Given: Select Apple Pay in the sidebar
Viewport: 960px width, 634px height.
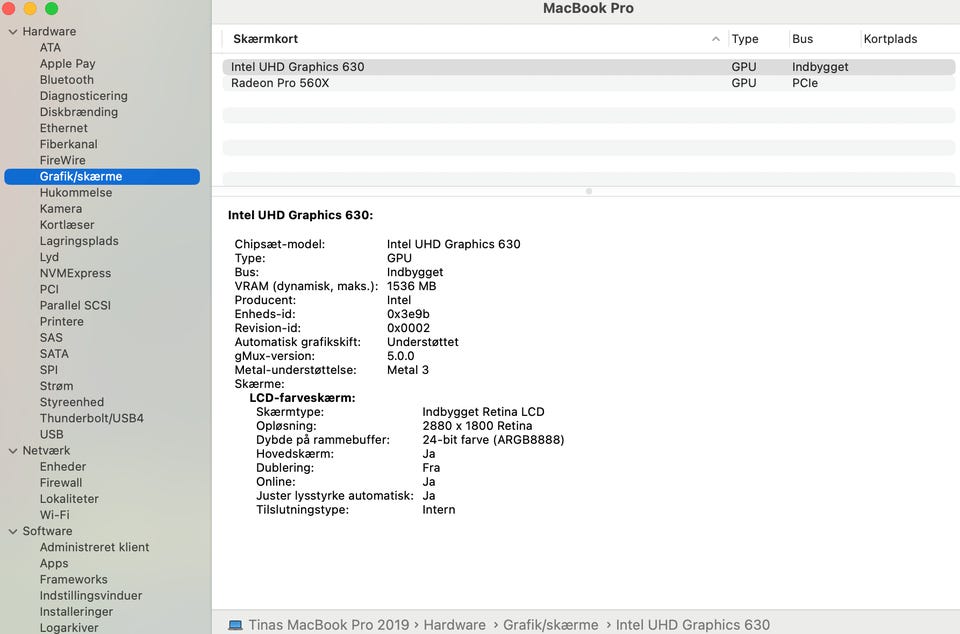Looking at the screenshot, I should [x=67, y=64].
